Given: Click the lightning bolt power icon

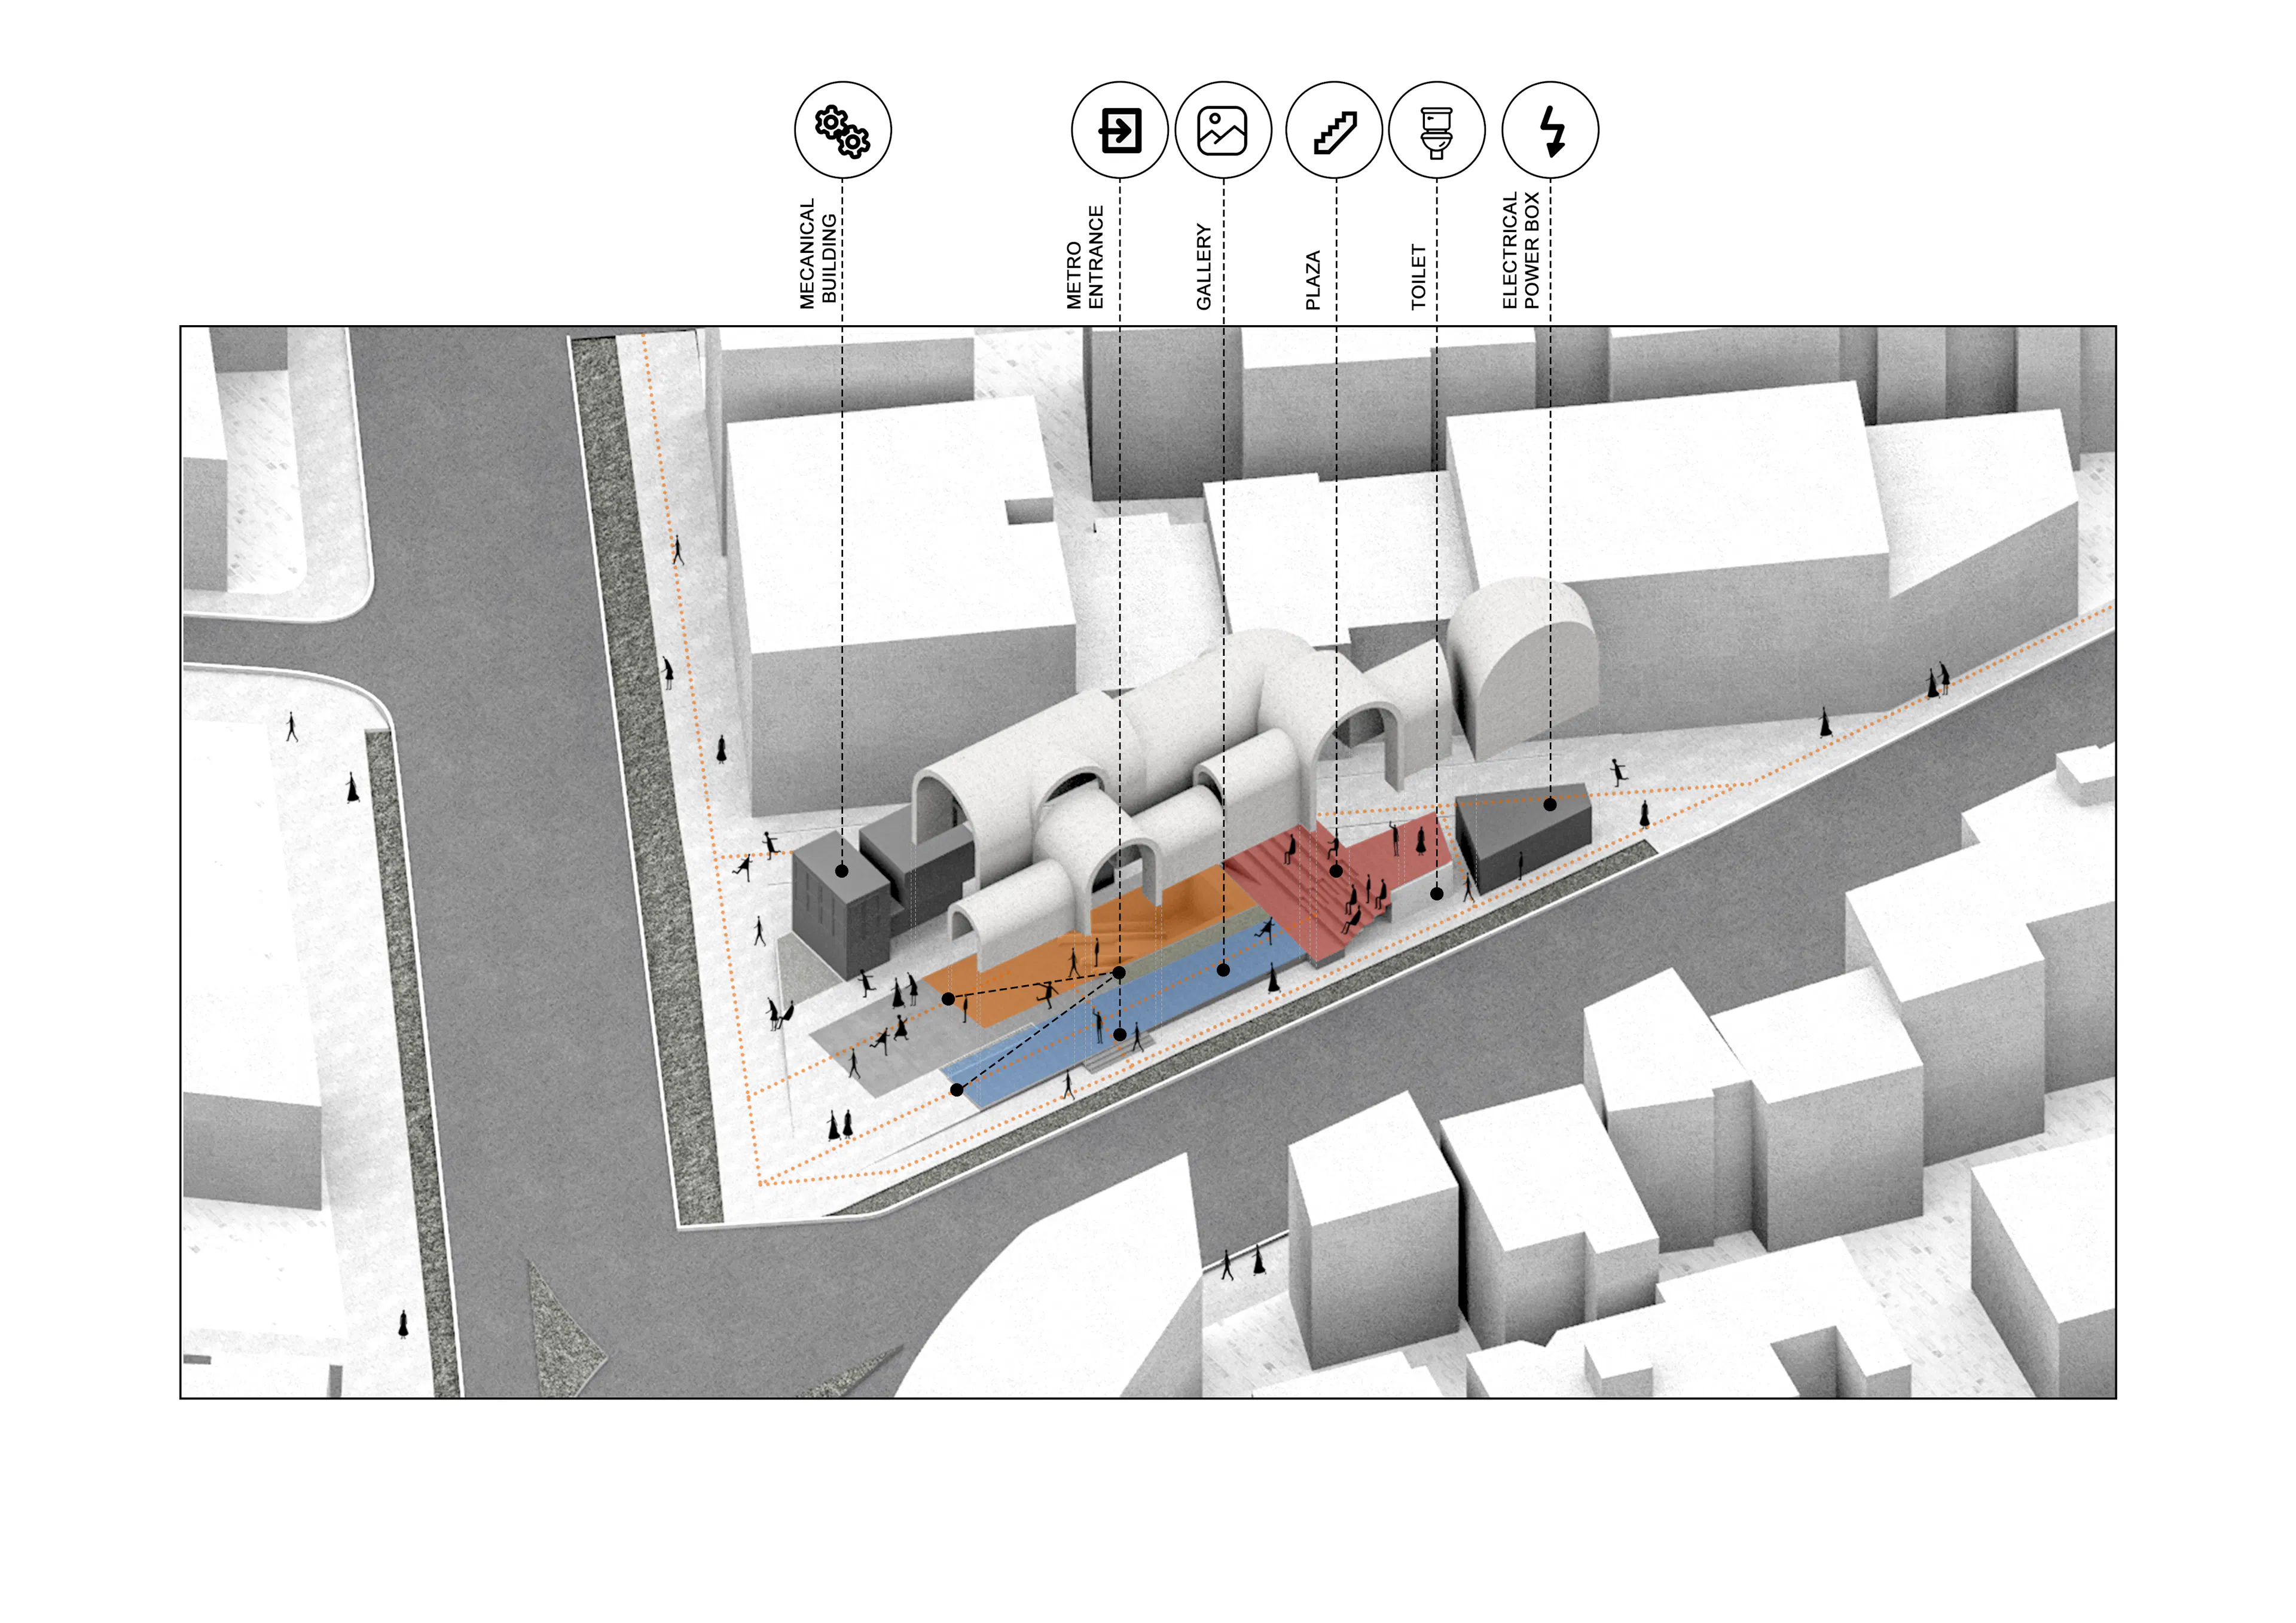Looking at the screenshot, I should point(1550,130).
